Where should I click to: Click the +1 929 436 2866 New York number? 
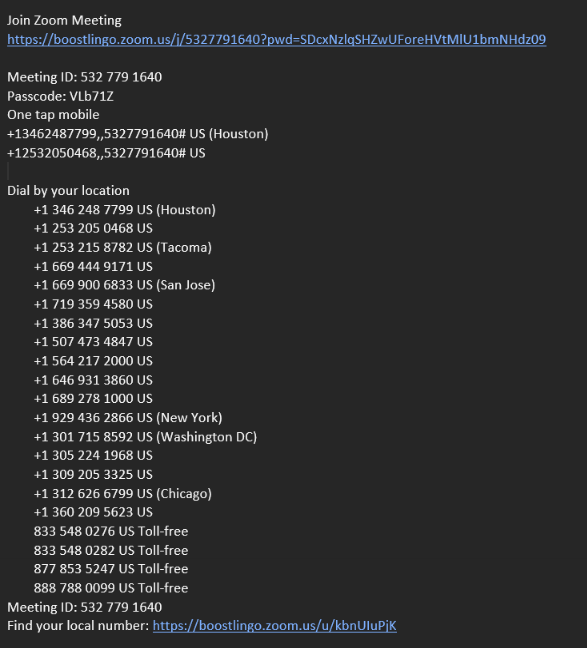[x=128, y=417]
